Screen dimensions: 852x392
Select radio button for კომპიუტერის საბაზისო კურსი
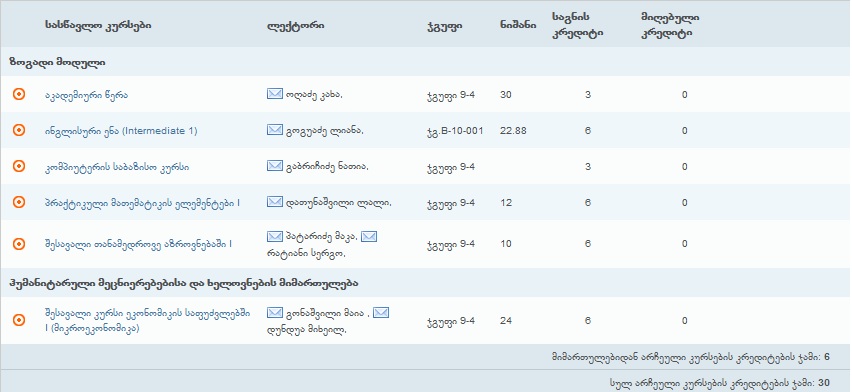tap(19, 166)
